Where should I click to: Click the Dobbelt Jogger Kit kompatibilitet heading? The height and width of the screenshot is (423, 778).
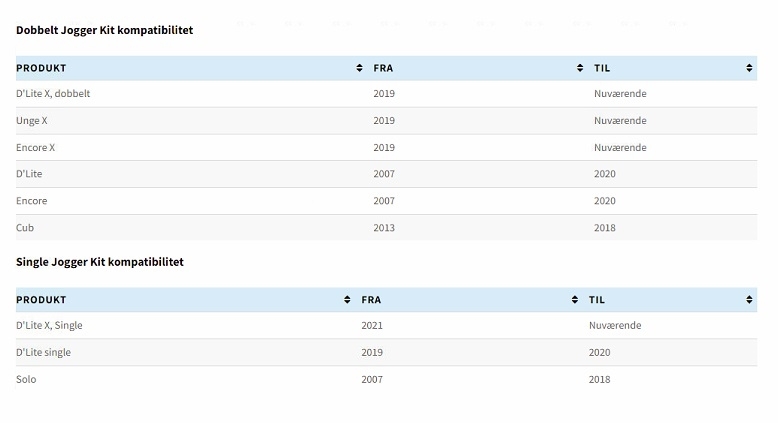pyautogui.click(x=104, y=30)
